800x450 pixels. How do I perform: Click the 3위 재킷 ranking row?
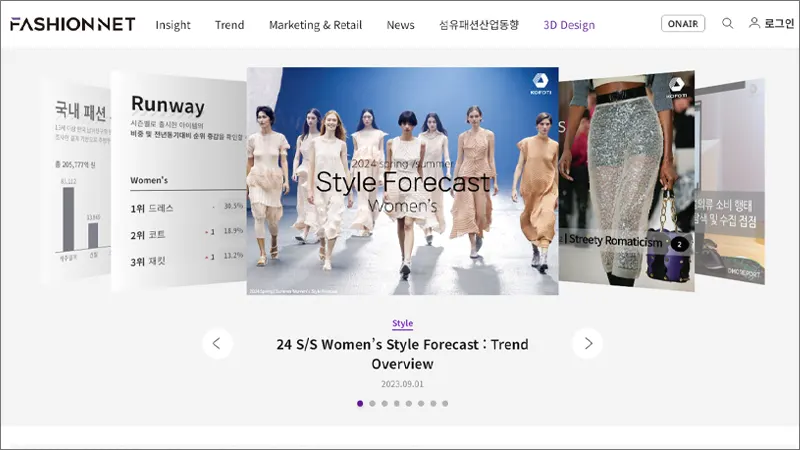tap(187, 259)
